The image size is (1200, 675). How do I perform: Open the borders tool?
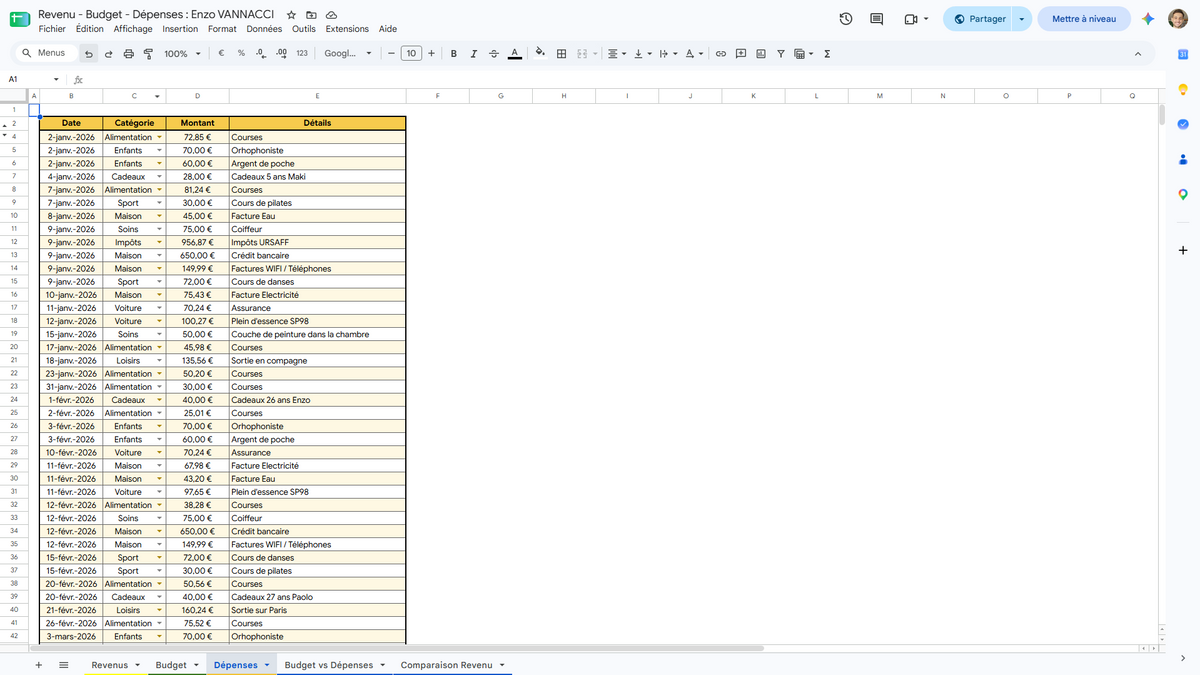click(562, 54)
